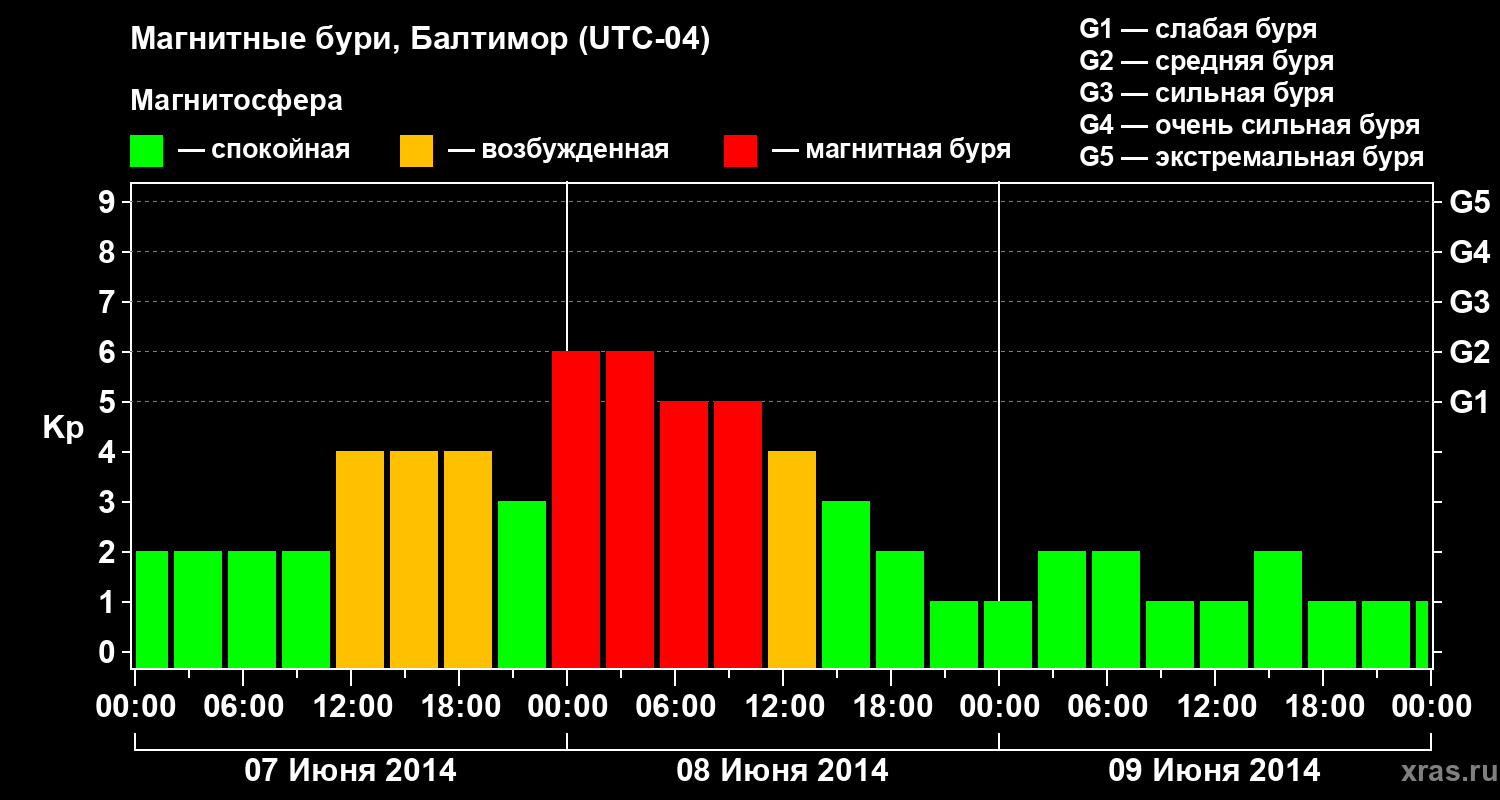The width and height of the screenshot is (1500, 800).
Task: Click the orange Kp 4 bar at 18:00 on 07 June
Action: pyautogui.click(x=468, y=560)
